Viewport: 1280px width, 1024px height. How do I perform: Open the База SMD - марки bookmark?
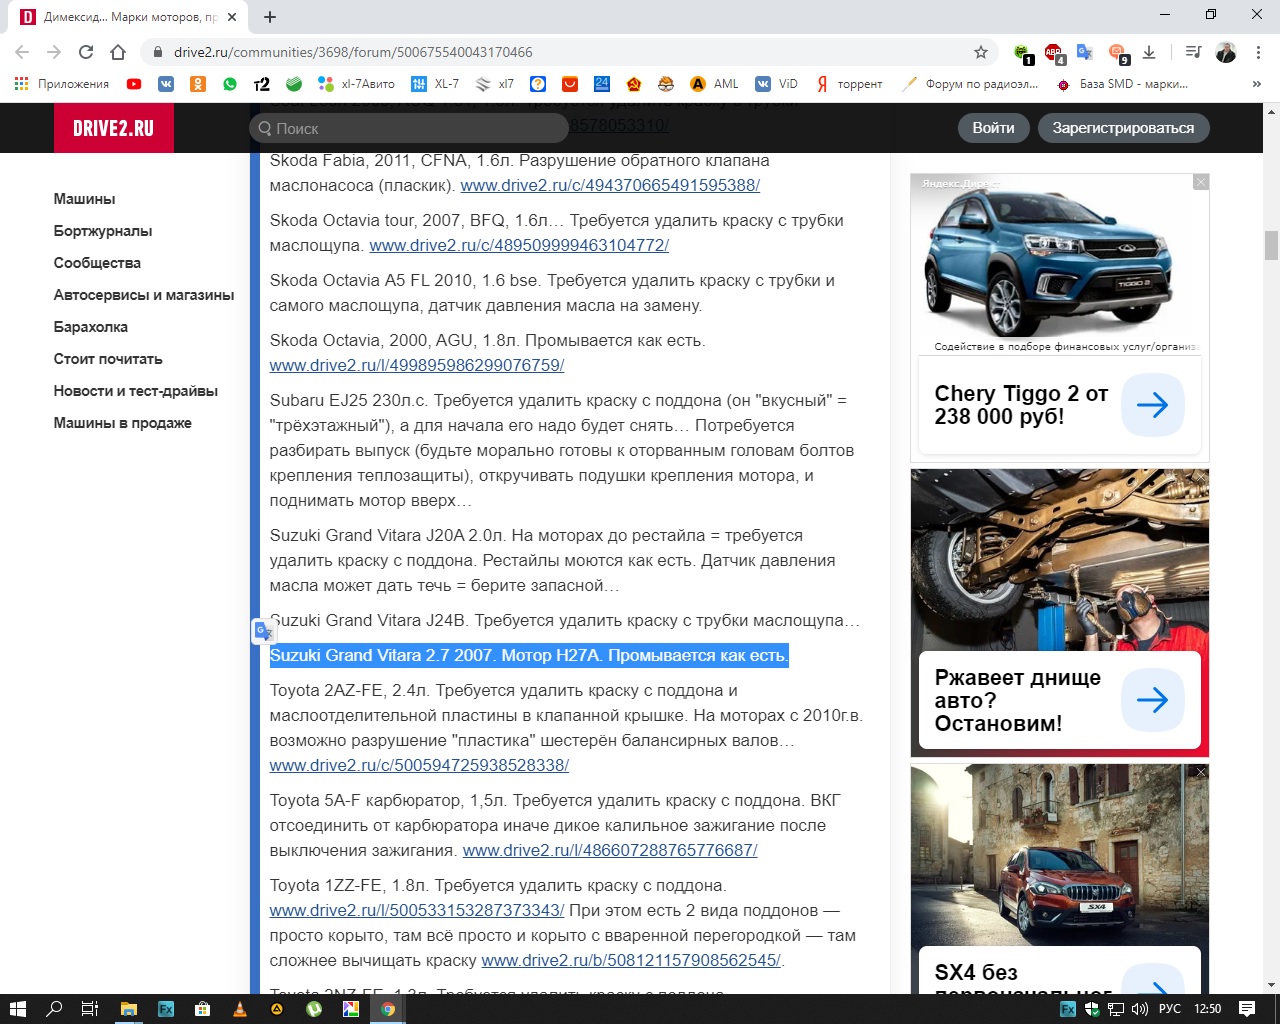coord(1122,84)
